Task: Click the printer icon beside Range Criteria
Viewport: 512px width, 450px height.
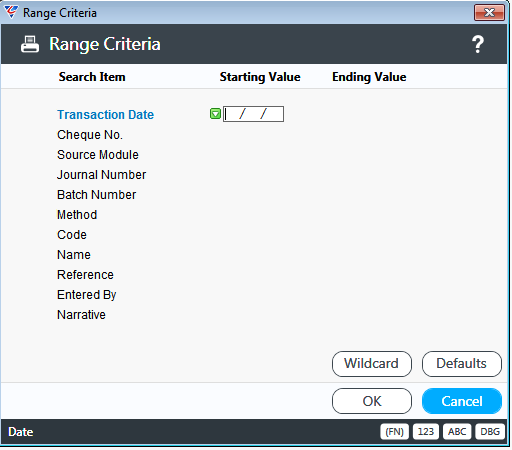Action: 30,44
